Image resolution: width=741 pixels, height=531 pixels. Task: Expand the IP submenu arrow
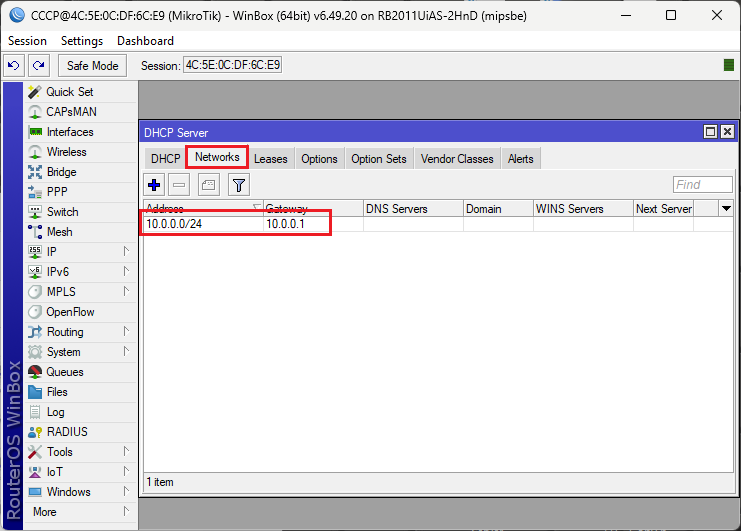click(126, 251)
